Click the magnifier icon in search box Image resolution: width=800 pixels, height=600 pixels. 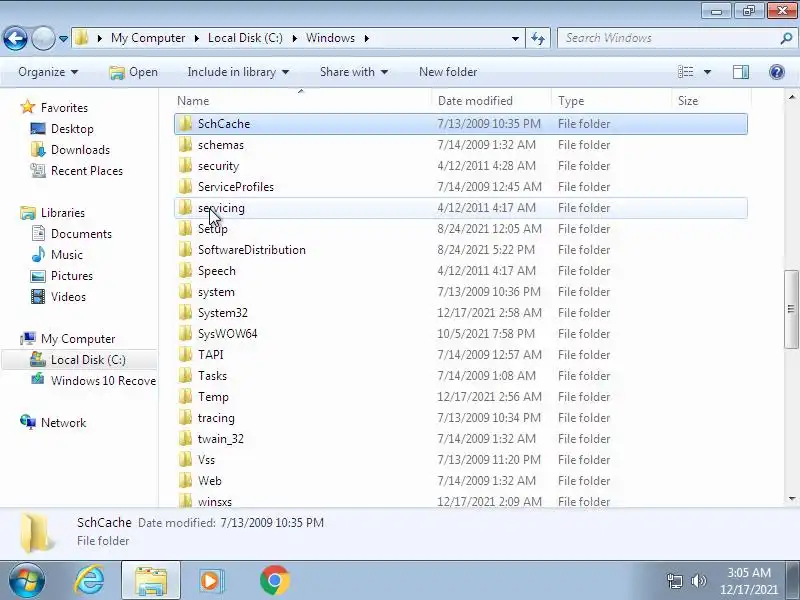tap(786, 38)
